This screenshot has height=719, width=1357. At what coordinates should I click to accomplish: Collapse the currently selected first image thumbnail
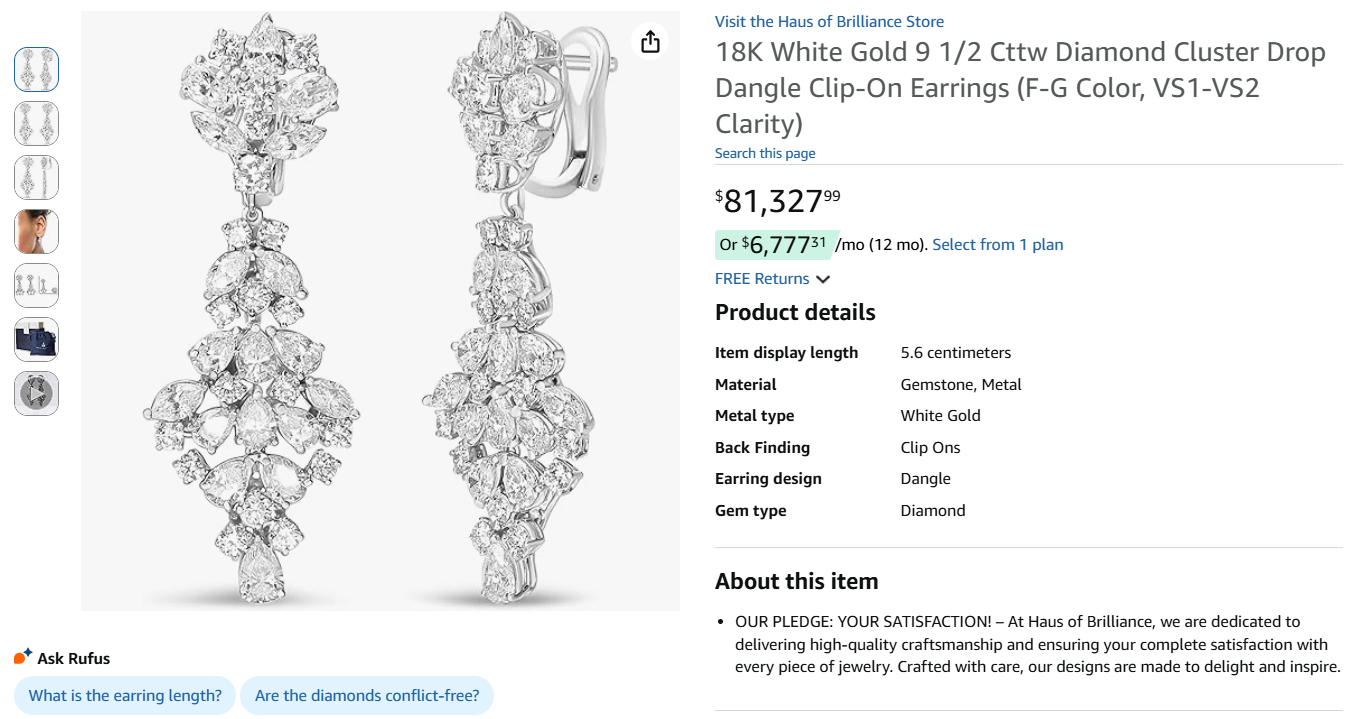(36, 69)
